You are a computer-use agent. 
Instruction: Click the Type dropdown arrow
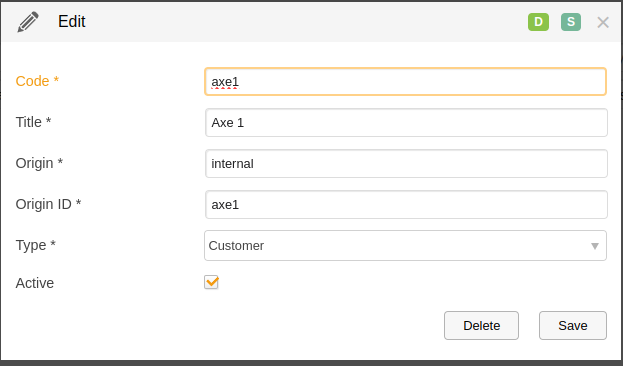click(x=595, y=246)
